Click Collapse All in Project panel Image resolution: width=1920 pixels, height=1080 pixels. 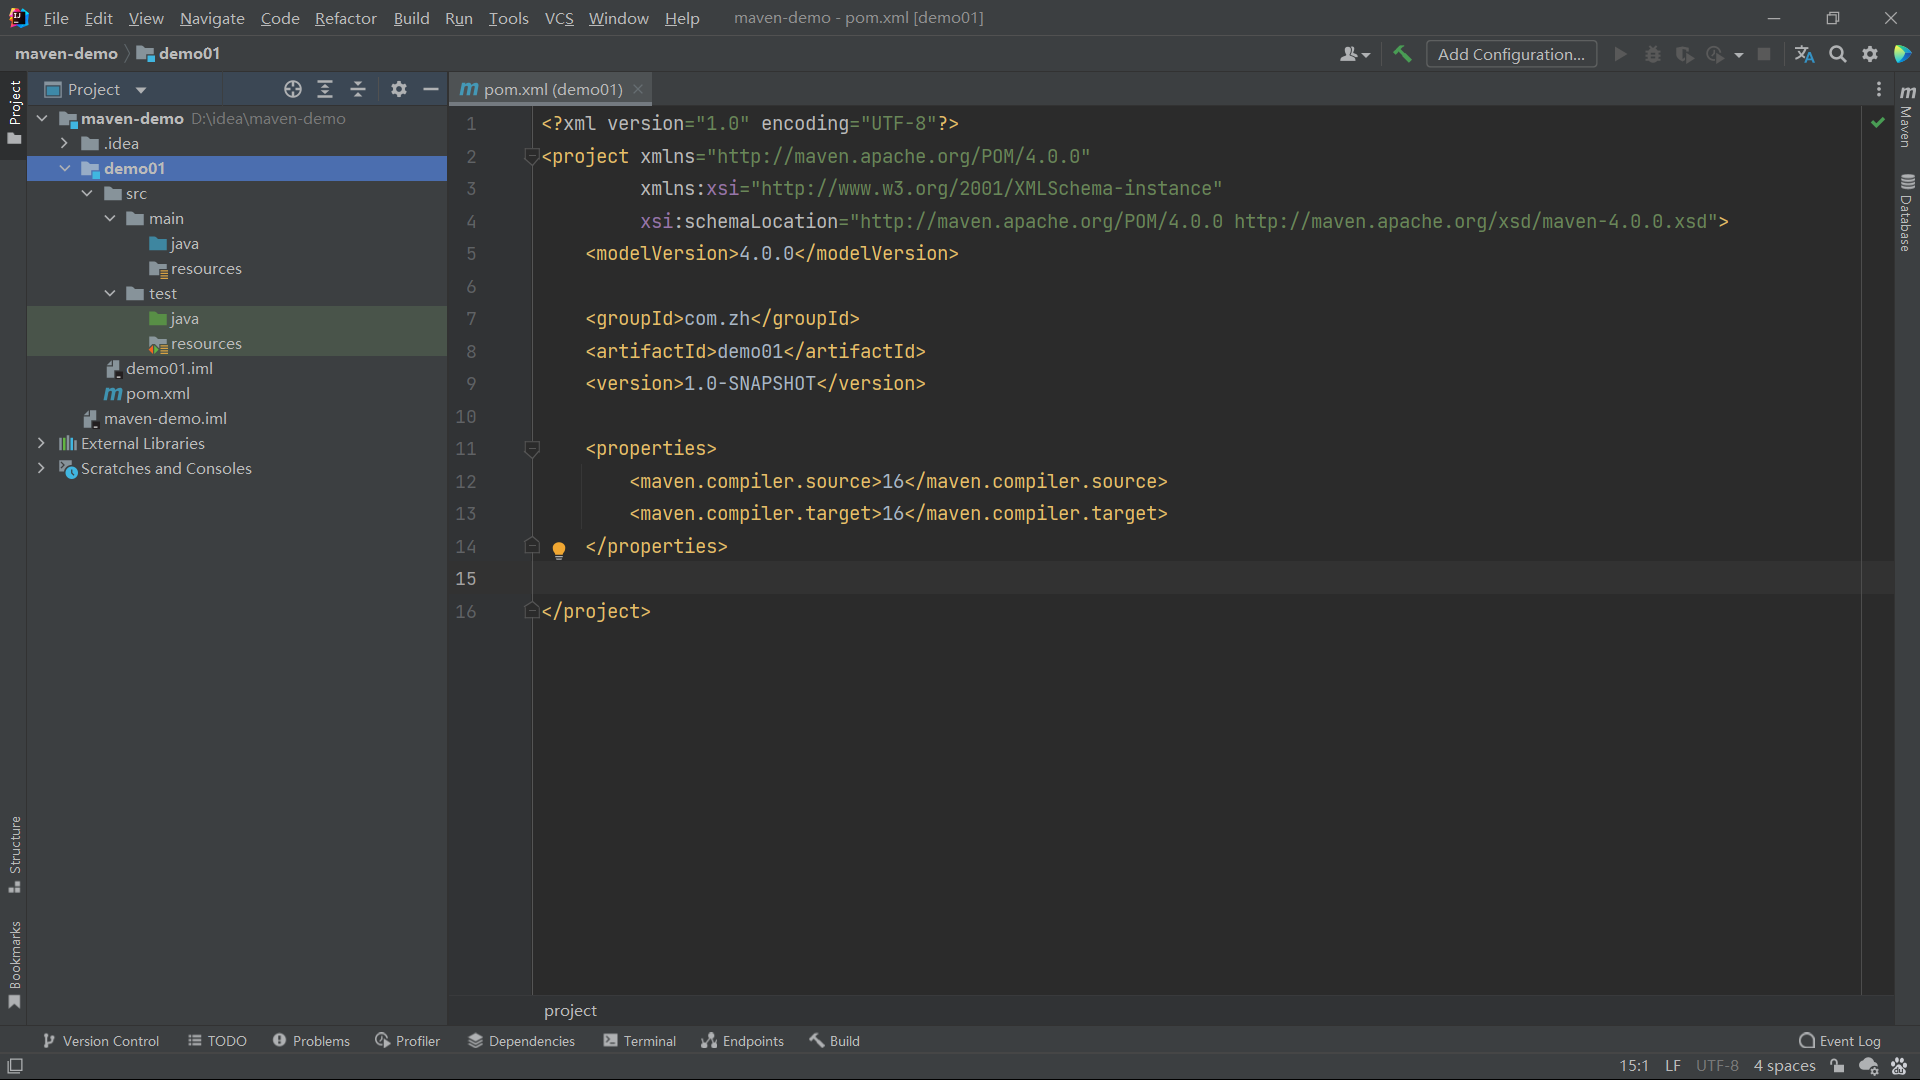pyautogui.click(x=358, y=89)
